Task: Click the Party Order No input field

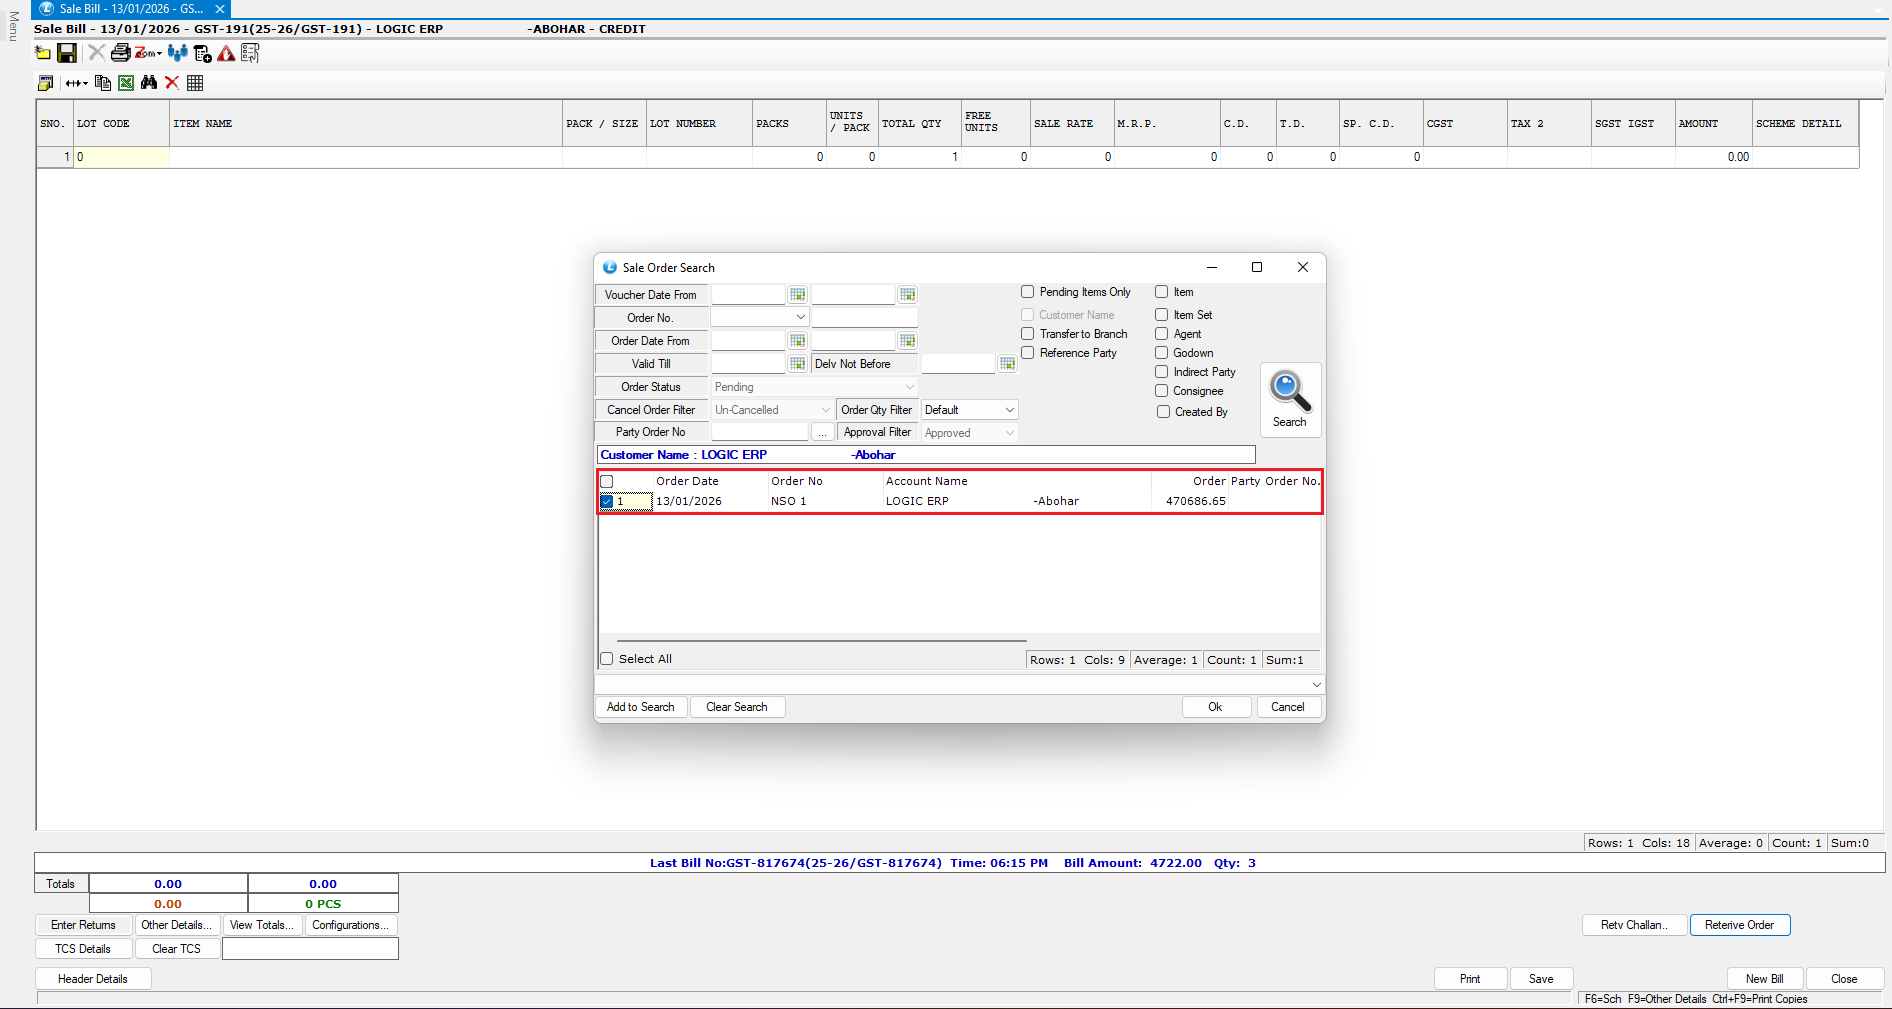Action: click(x=759, y=432)
